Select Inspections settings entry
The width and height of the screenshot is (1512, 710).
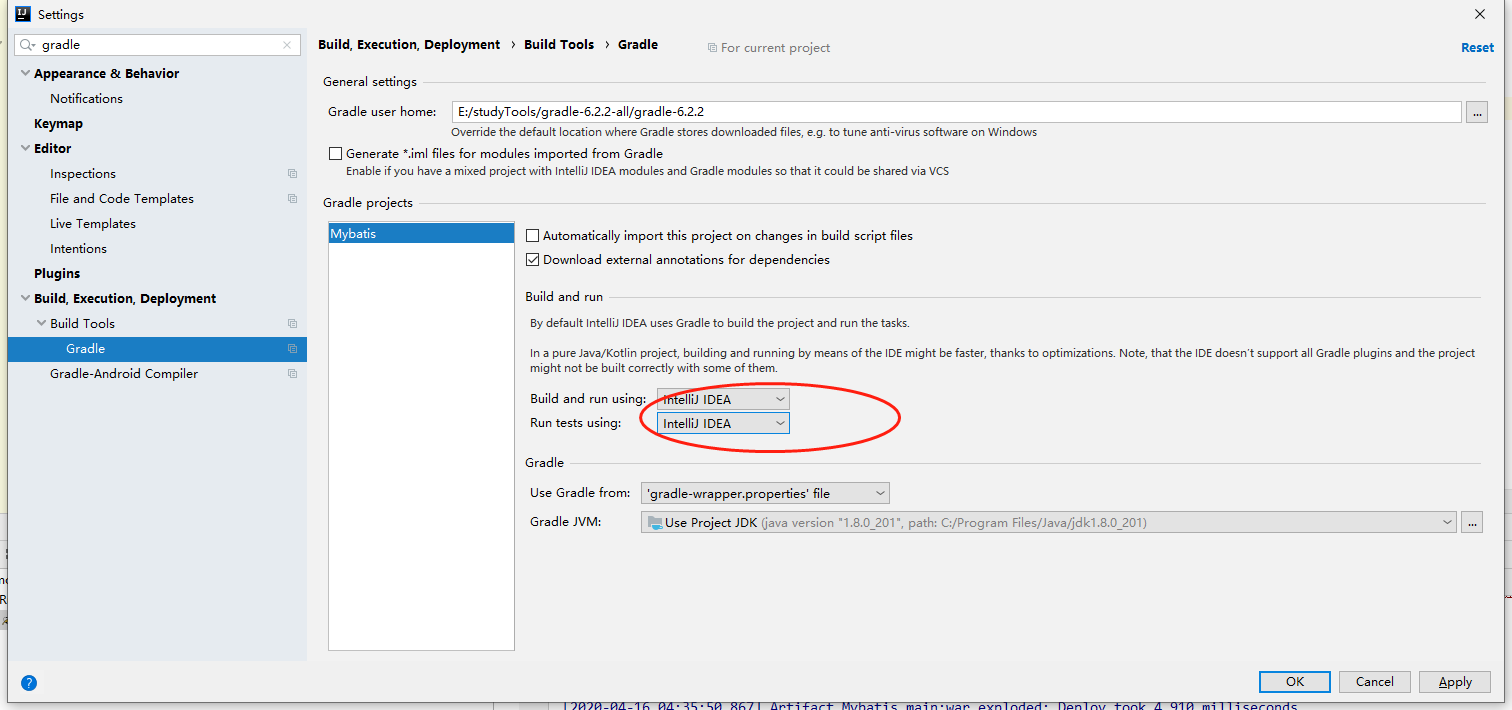coord(83,174)
